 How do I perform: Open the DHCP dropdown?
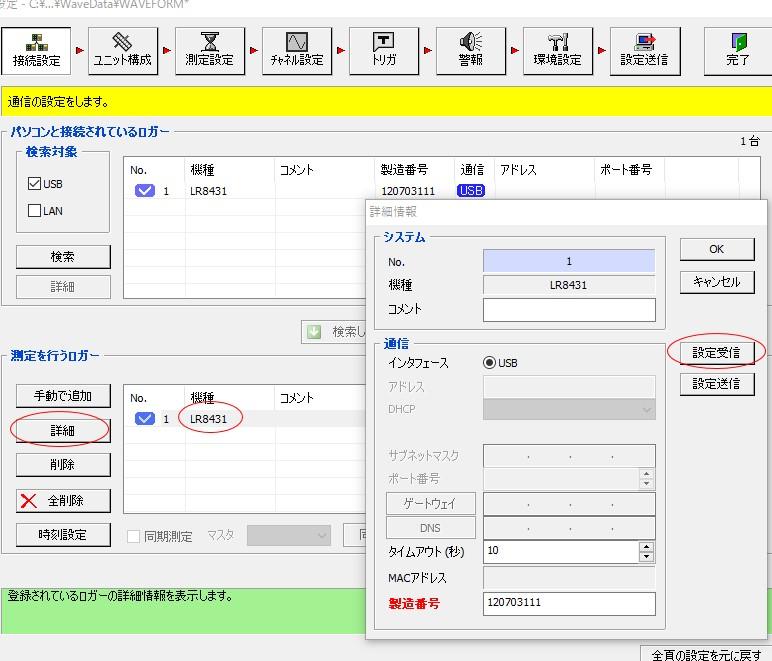569,409
